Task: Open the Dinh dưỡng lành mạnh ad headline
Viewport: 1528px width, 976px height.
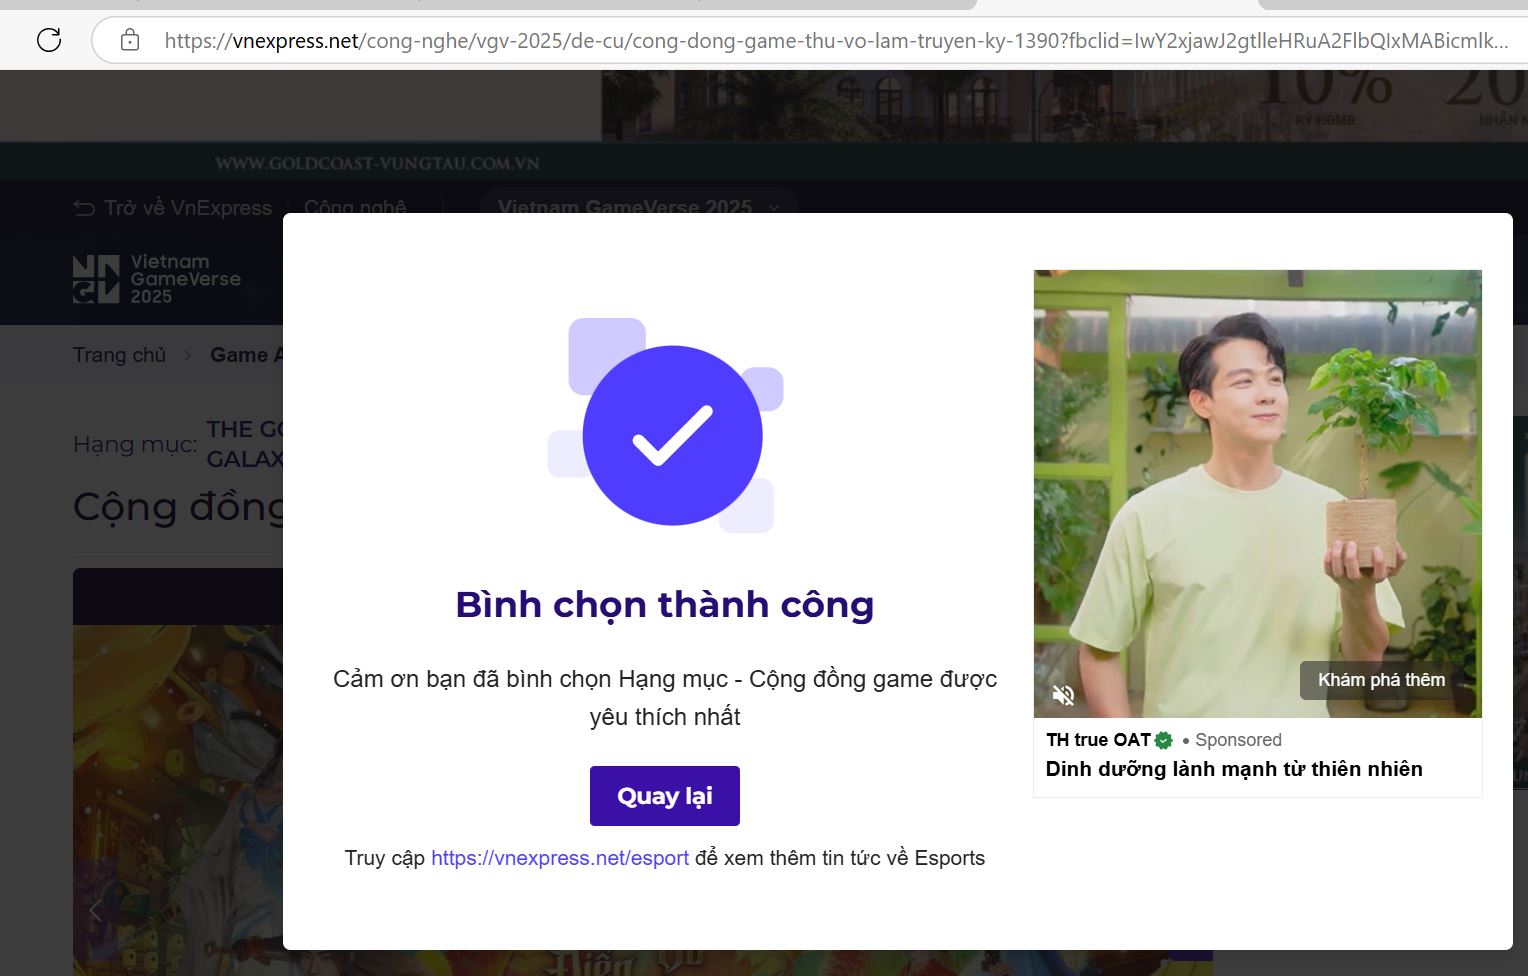Action: point(1233,769)
